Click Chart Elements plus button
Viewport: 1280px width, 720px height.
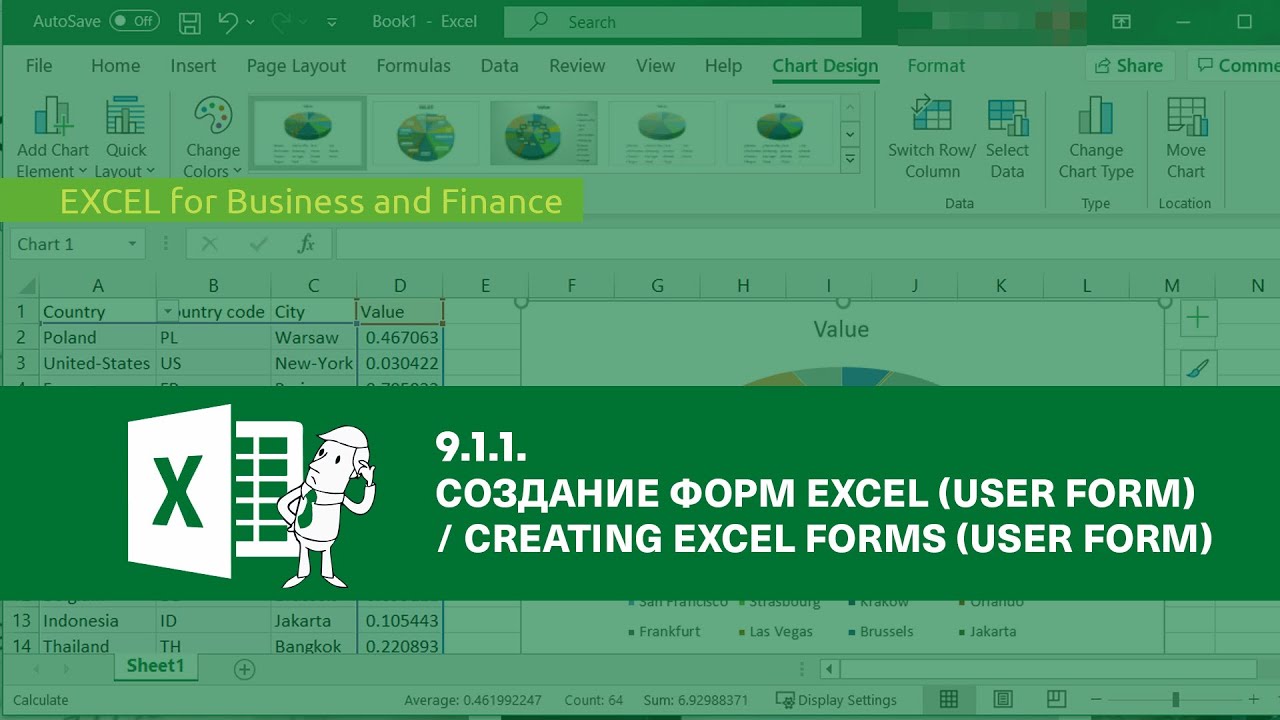click(1198, 319)
